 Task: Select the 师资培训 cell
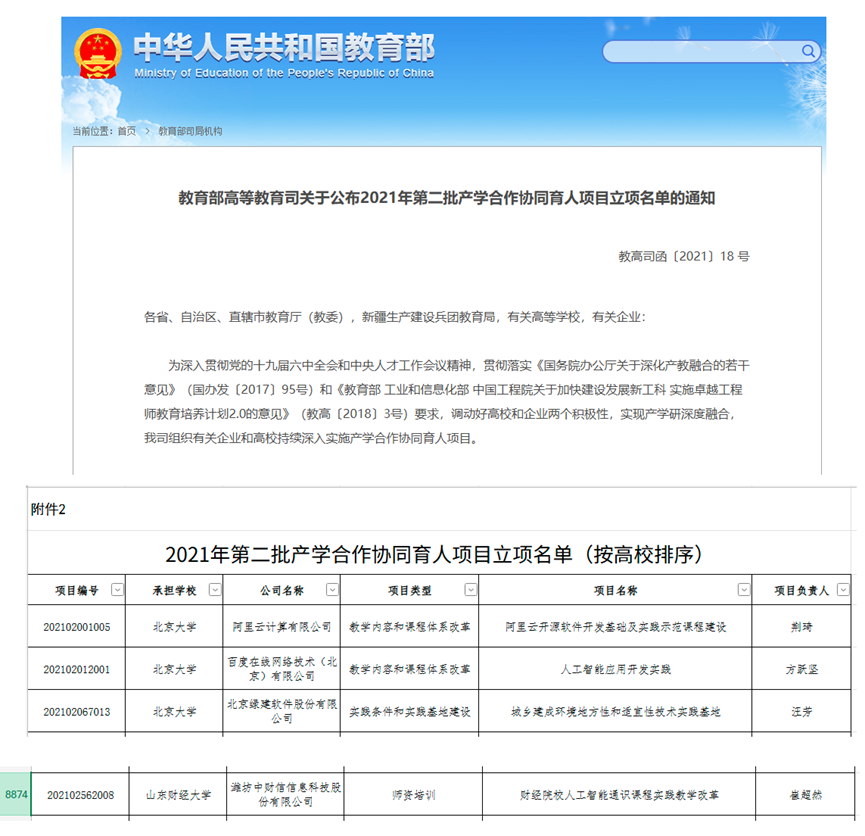(x=414, y=795)
